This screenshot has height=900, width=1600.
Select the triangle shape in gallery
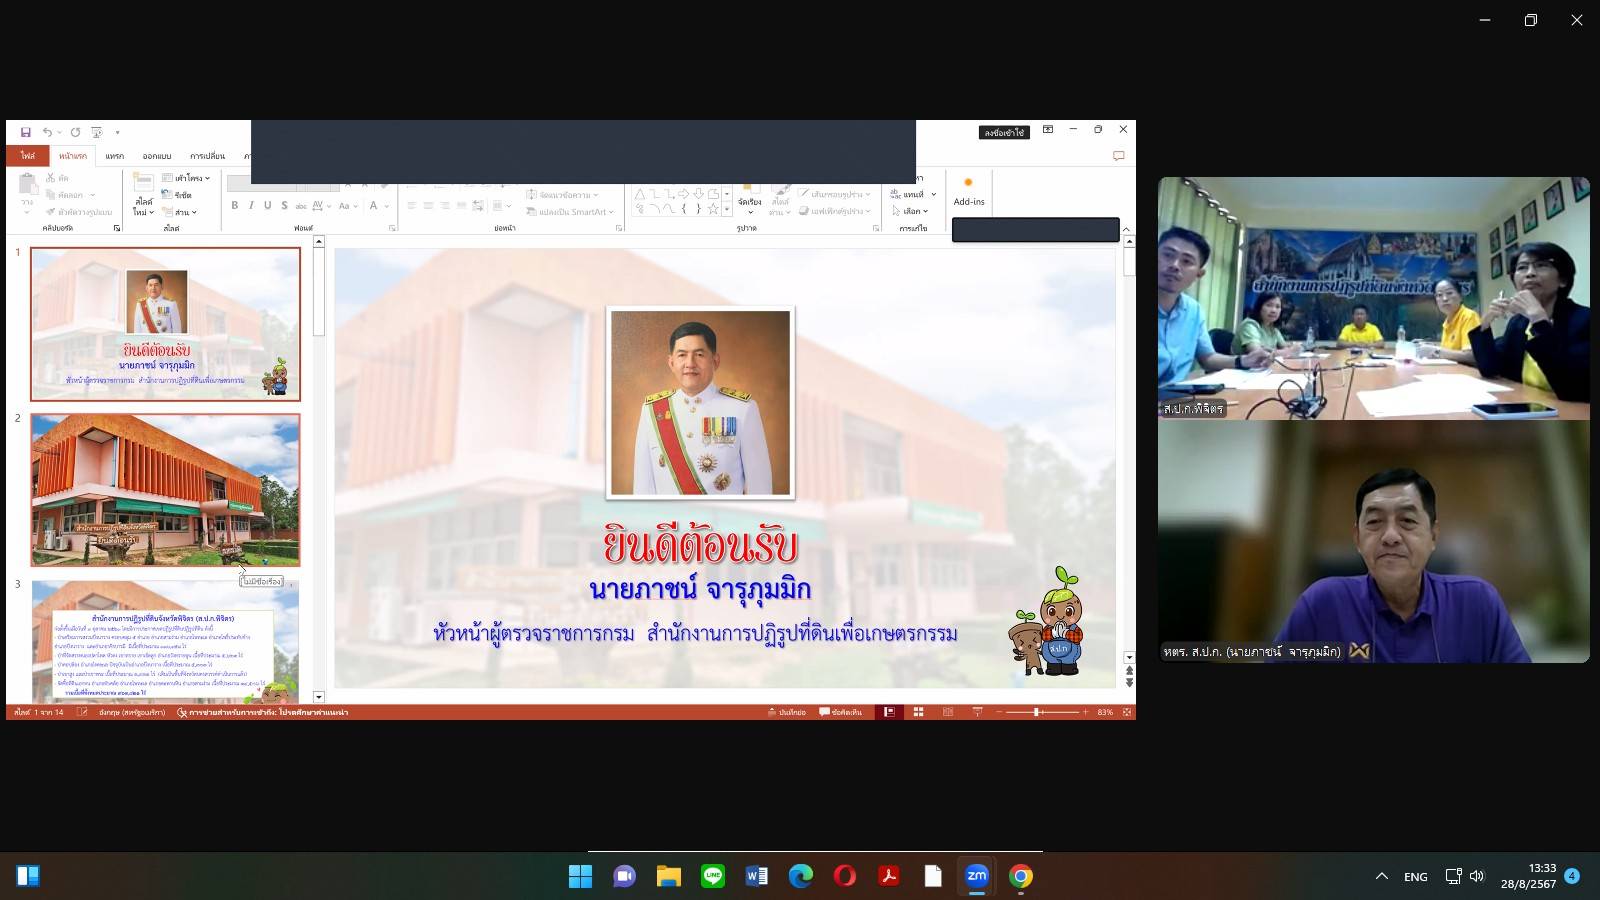pyautogui.click(x=640, y=194)
